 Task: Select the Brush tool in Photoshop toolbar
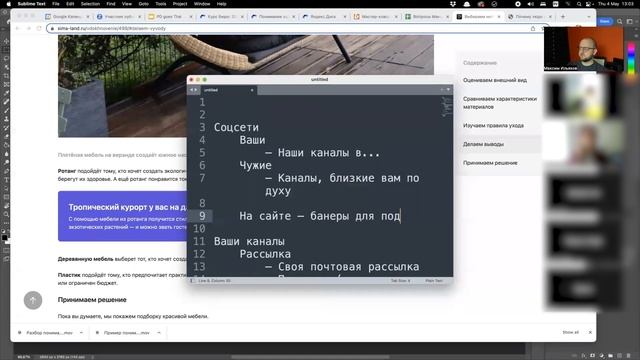[x=6, y=110]
